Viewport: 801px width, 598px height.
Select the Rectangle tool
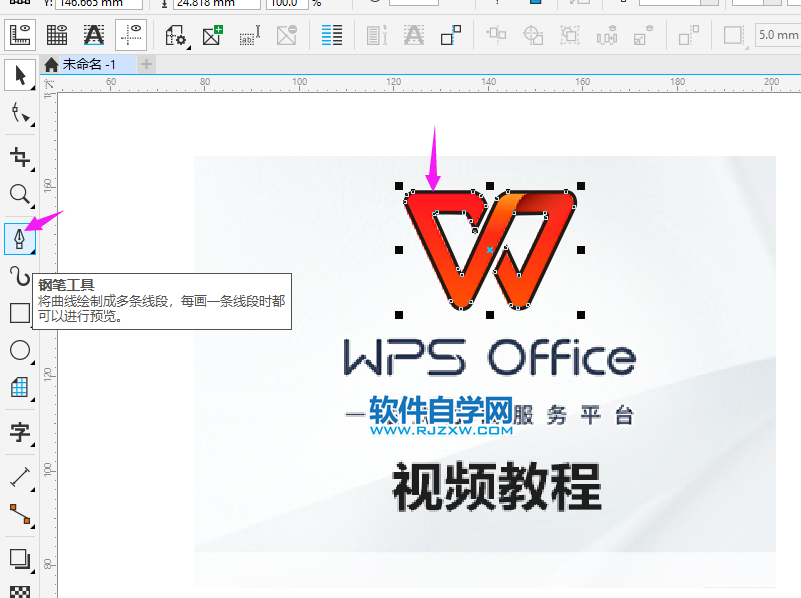20,313
